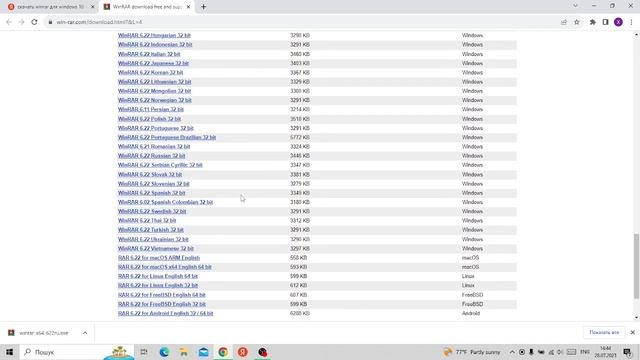The width and height of the screenshot is (640, 360).
Task: Open RAR 6.22 for macOS ARM English
Action: 159,258
